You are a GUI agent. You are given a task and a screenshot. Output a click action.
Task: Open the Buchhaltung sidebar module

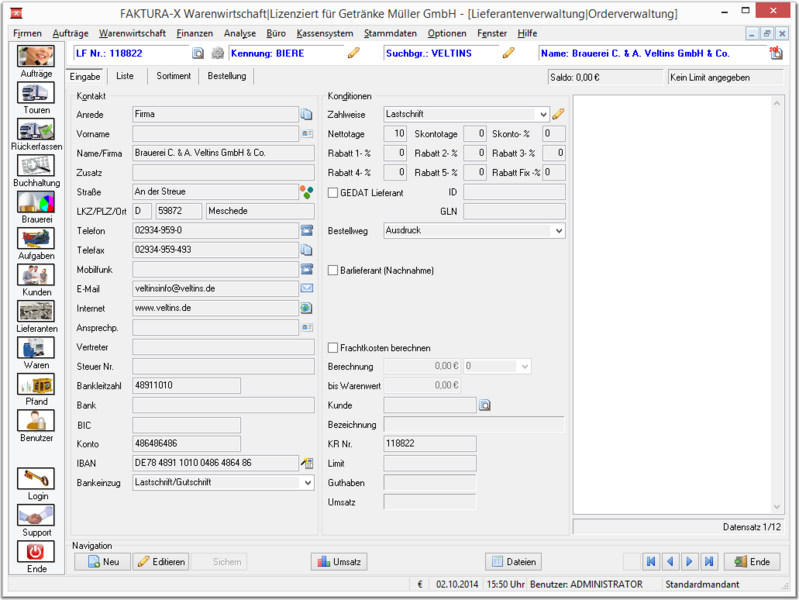(36, 166)
